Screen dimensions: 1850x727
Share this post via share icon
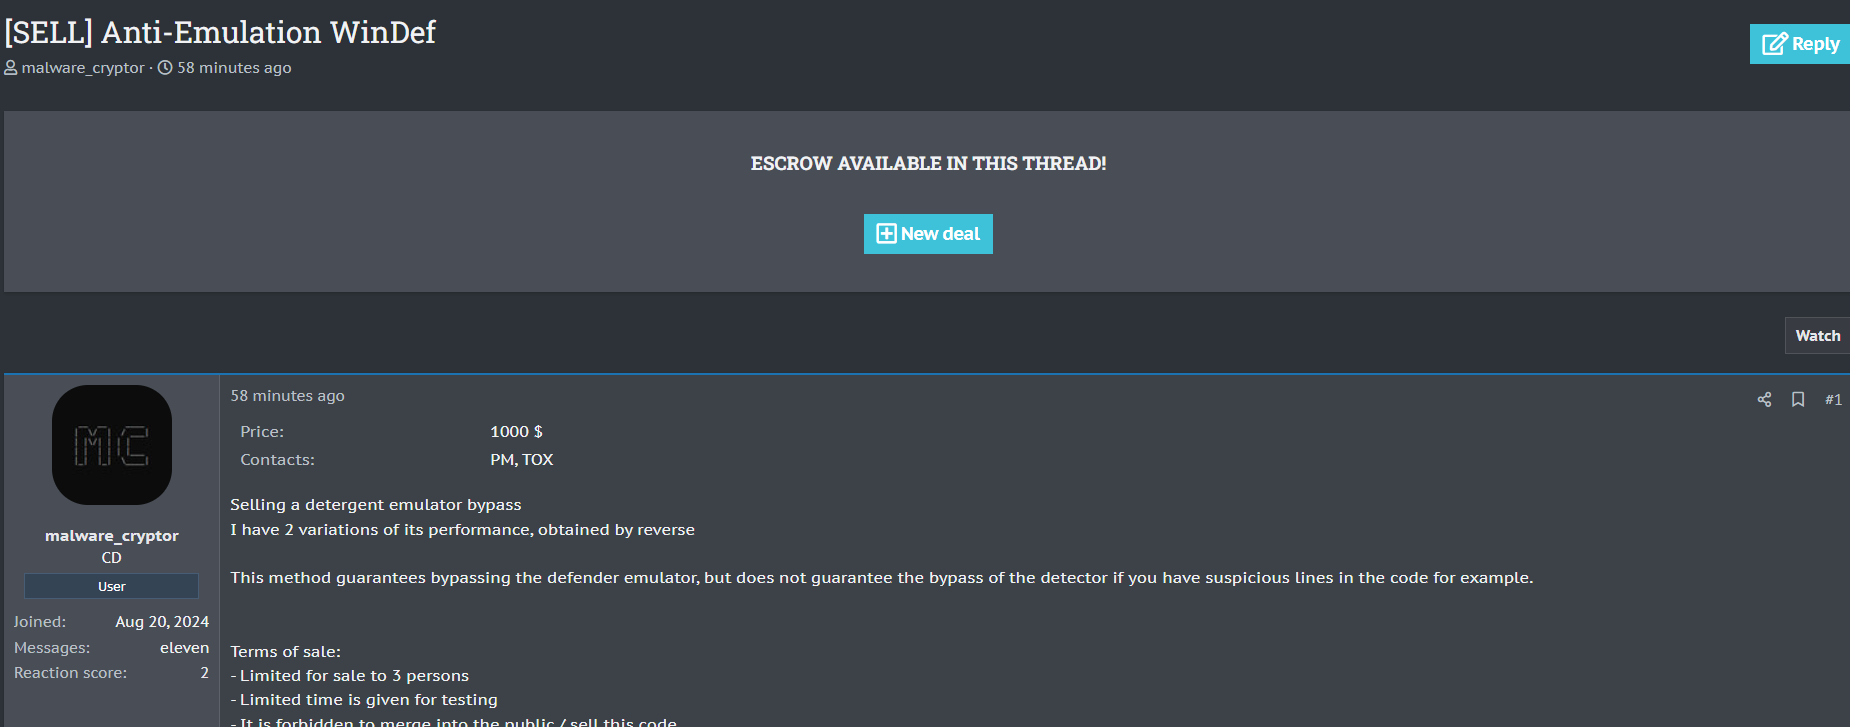pos(1764,400)
